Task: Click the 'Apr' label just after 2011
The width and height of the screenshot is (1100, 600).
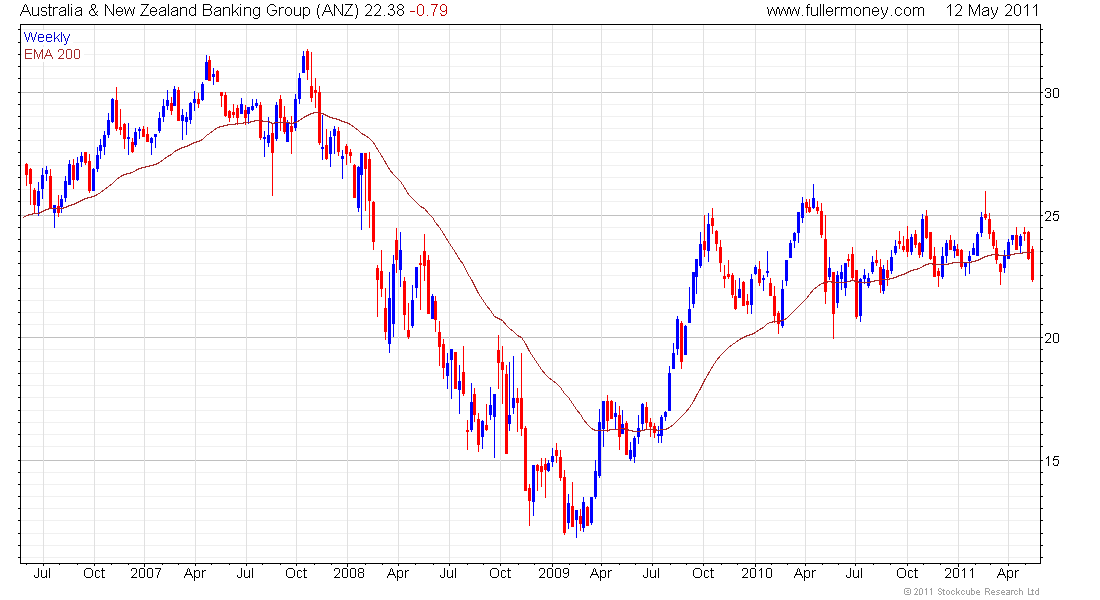Action: (1008, 573)
